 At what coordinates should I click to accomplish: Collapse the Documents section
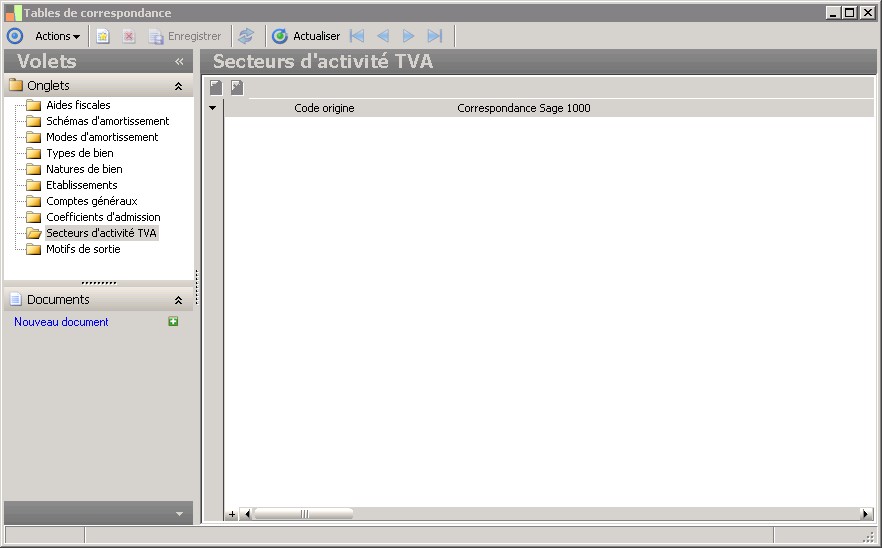[178, 300]
